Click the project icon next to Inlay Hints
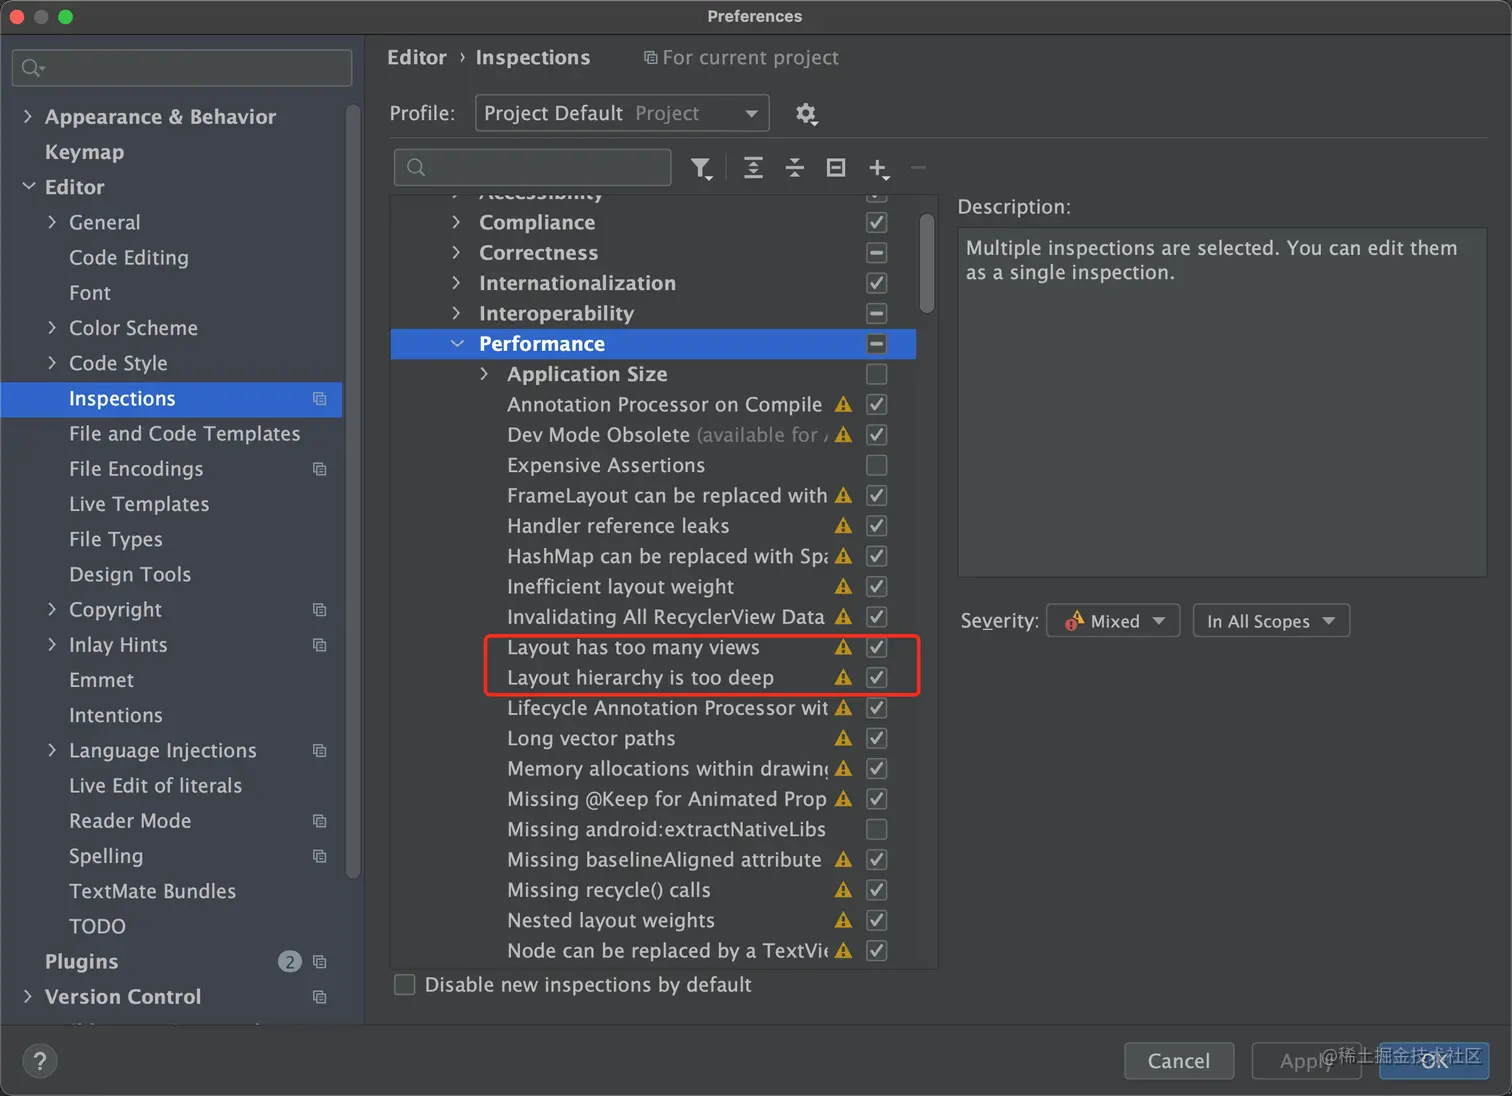 [x=320, y=645]
